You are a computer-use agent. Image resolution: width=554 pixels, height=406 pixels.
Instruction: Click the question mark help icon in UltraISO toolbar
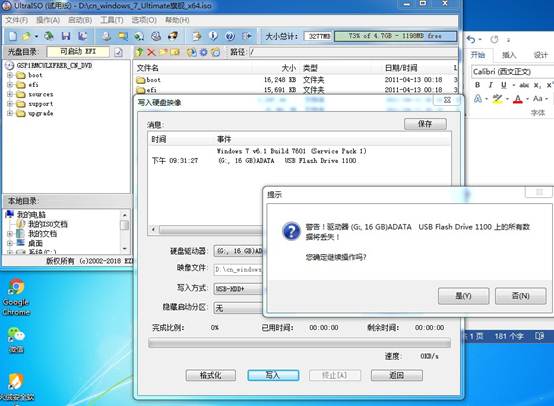click(x=230, y=36)
